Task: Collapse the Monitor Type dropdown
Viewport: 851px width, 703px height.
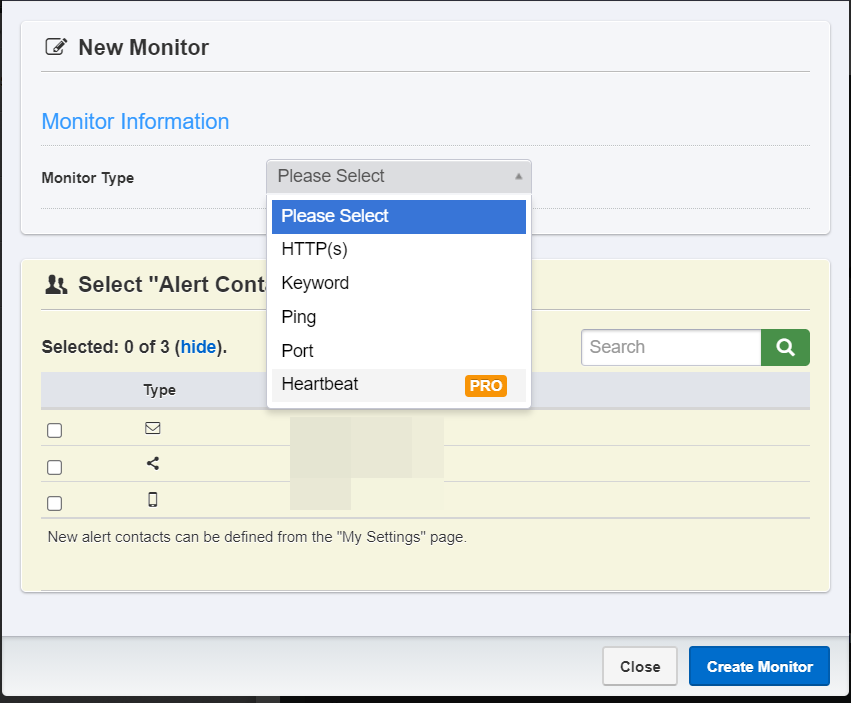Action: tap(399, 176)
